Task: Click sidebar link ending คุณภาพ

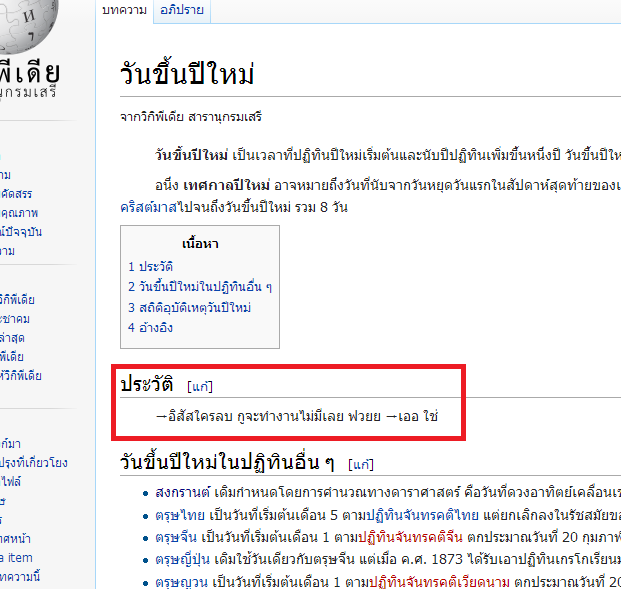Action: pyautogui.click(x=19, y=213)
